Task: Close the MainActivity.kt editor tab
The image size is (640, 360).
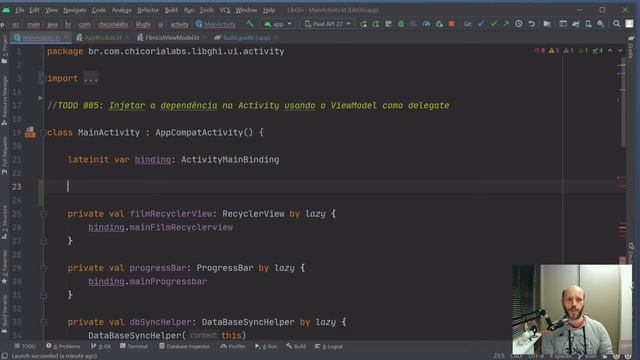Action: pyautogui.click(x=67, y=38)
